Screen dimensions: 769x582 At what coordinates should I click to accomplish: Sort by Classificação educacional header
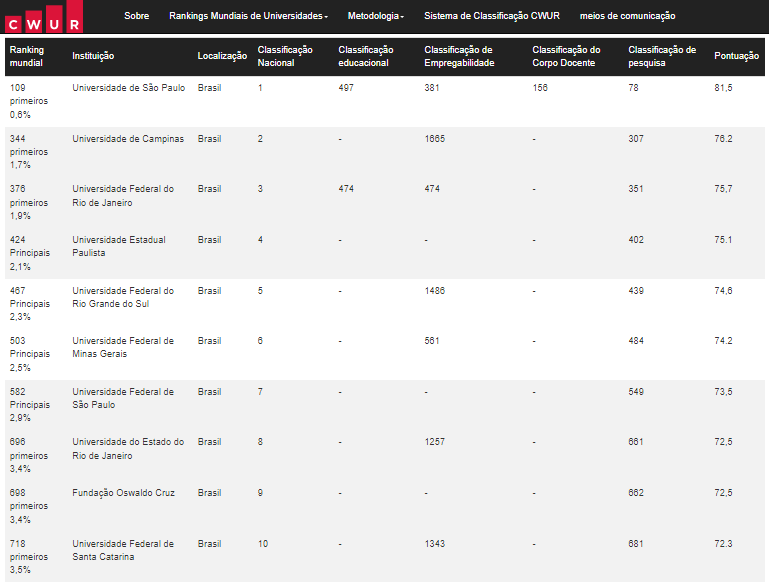pyautogui.click(x=366, y=56)
